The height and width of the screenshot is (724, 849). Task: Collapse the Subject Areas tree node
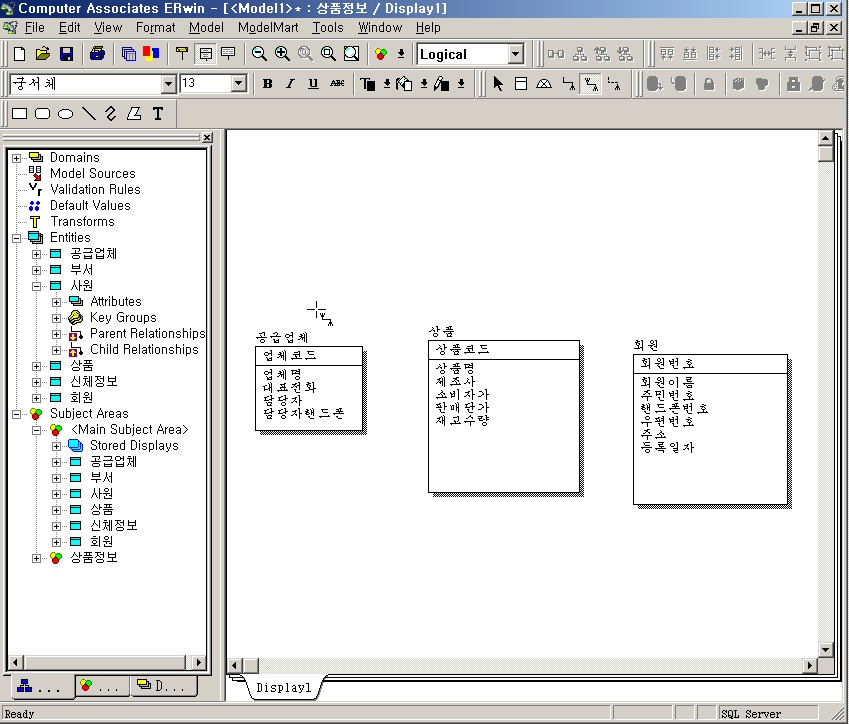17,414
